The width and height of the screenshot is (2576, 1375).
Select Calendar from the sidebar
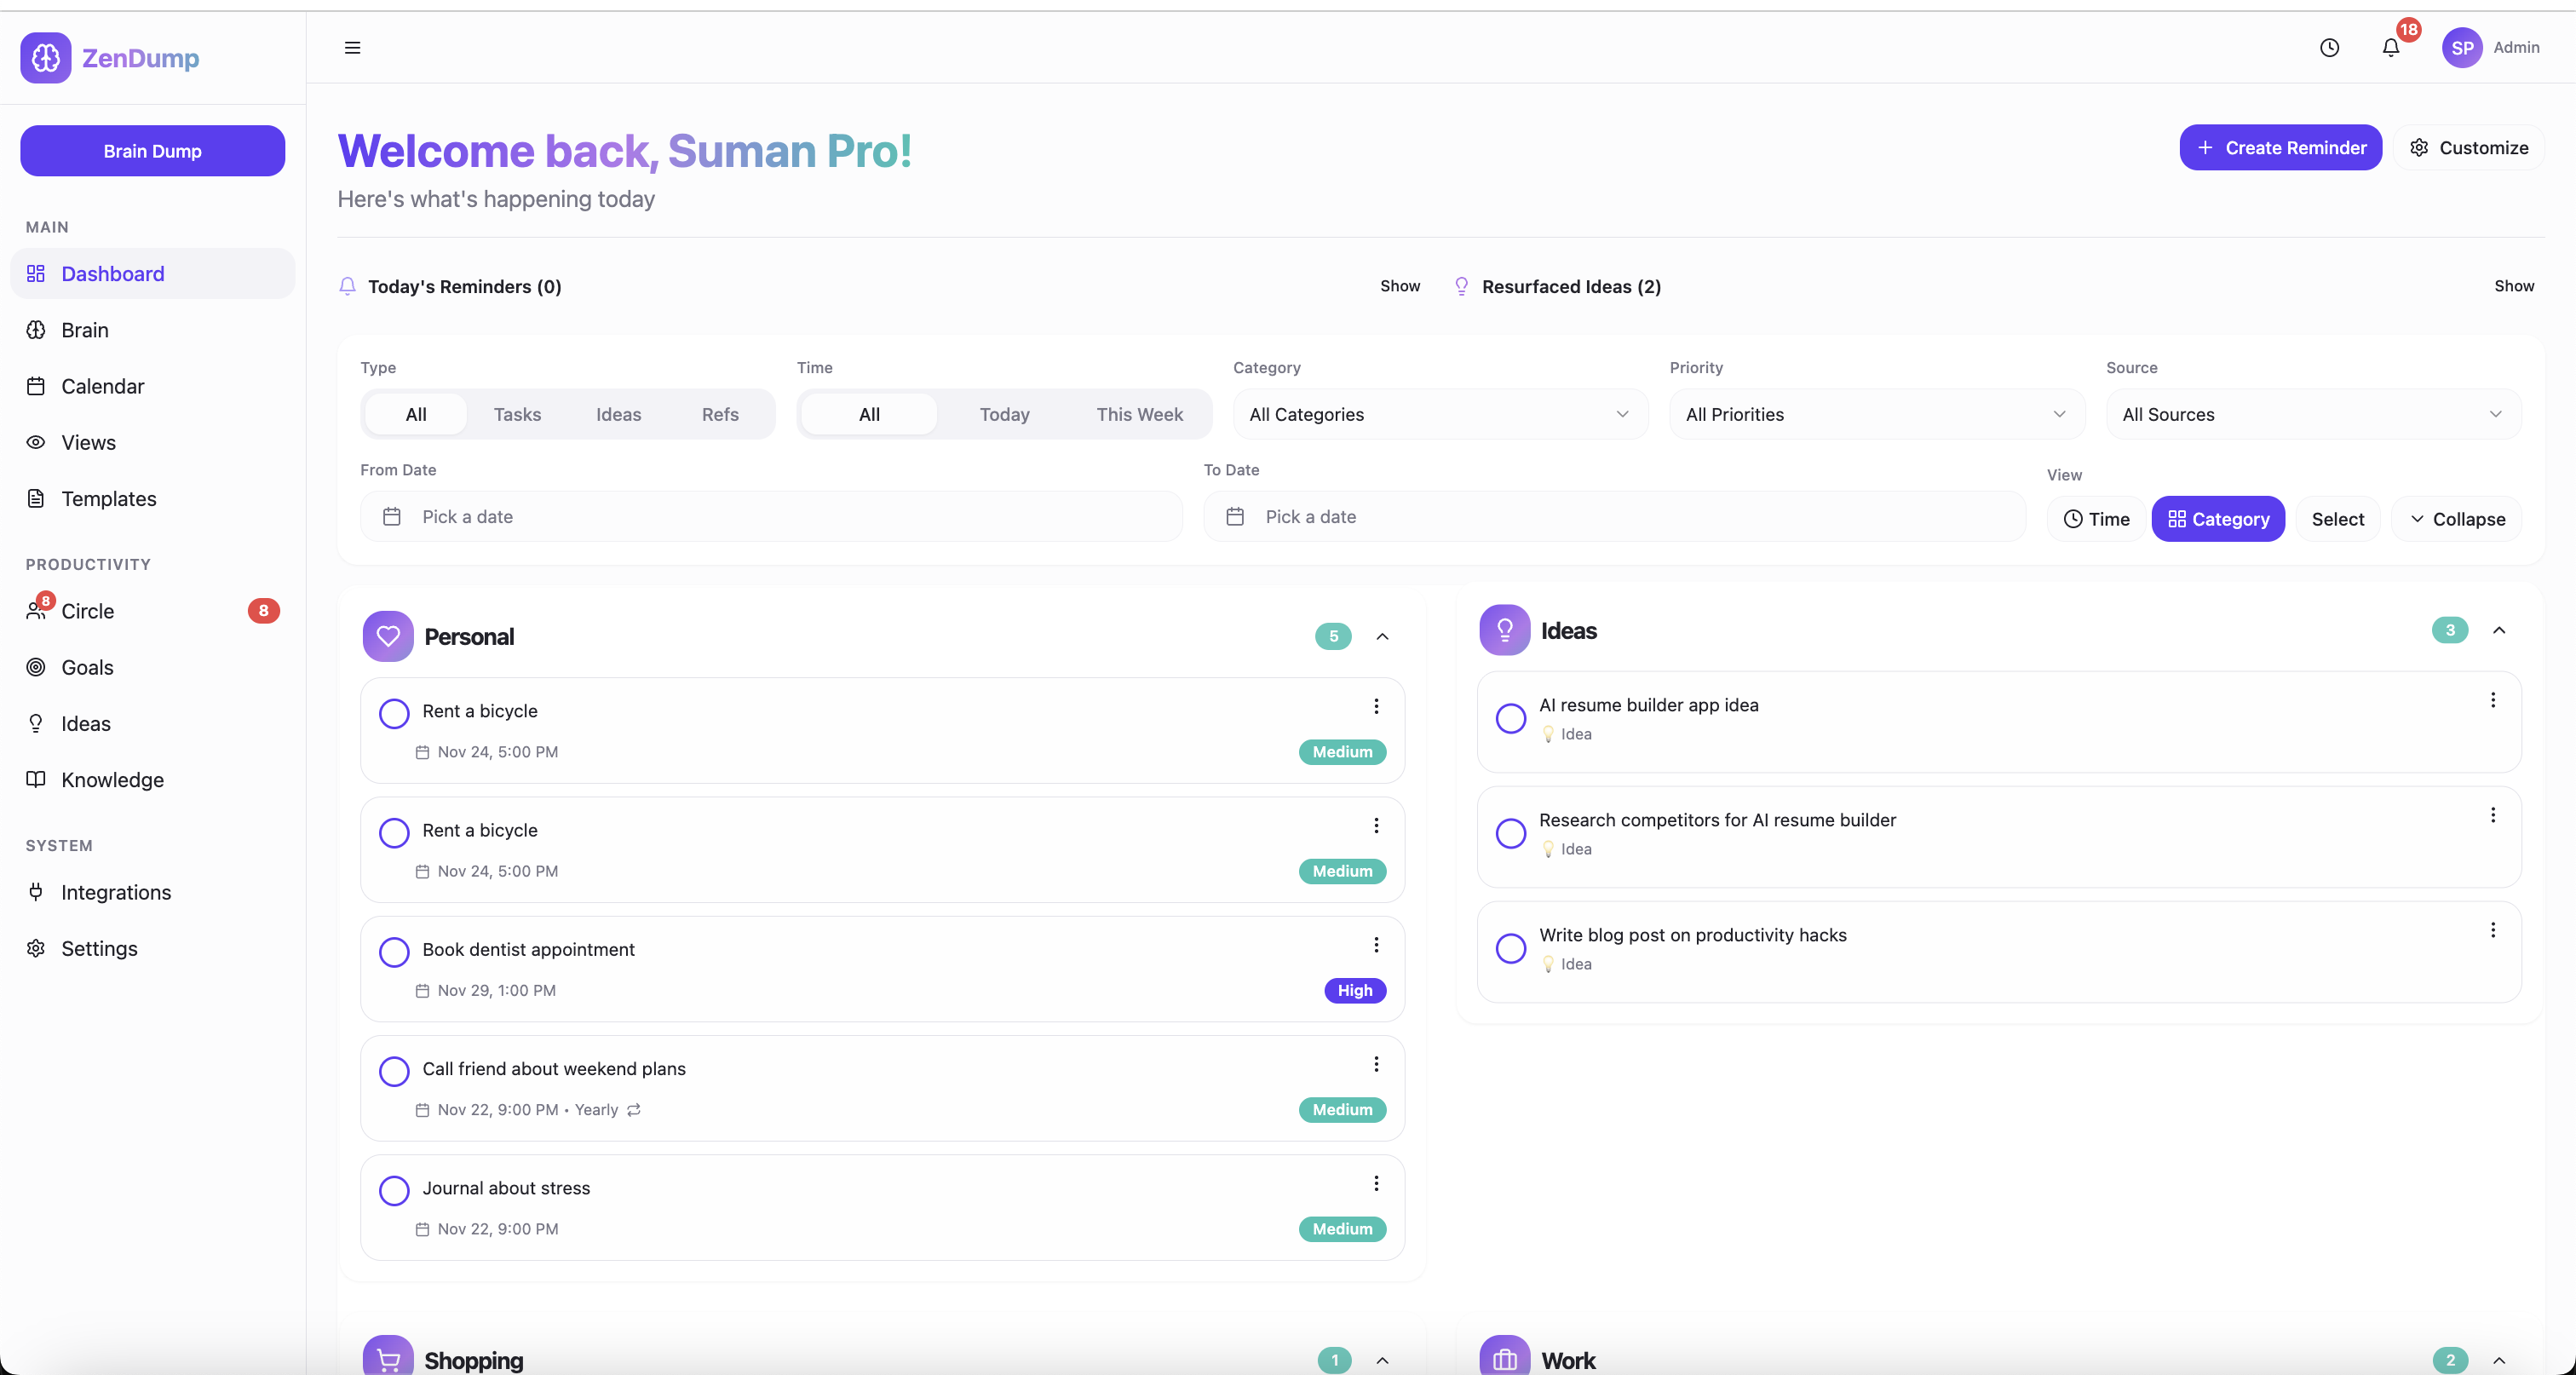102,386
